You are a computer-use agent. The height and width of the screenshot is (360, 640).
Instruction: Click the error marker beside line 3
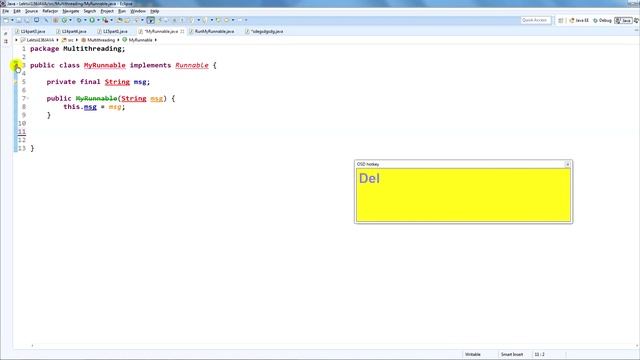click(x=16, y=65)
